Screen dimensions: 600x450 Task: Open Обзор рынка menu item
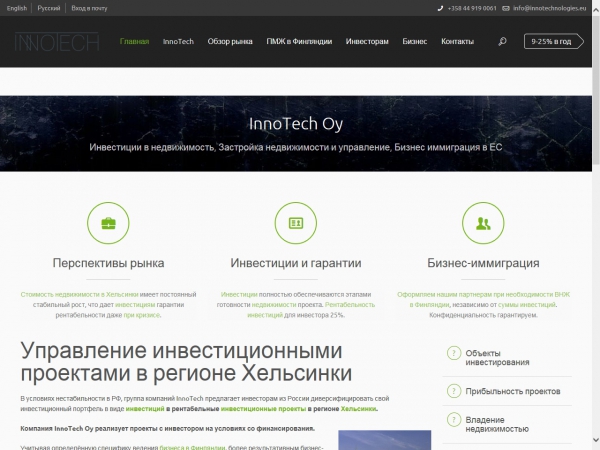coord(230,41)
